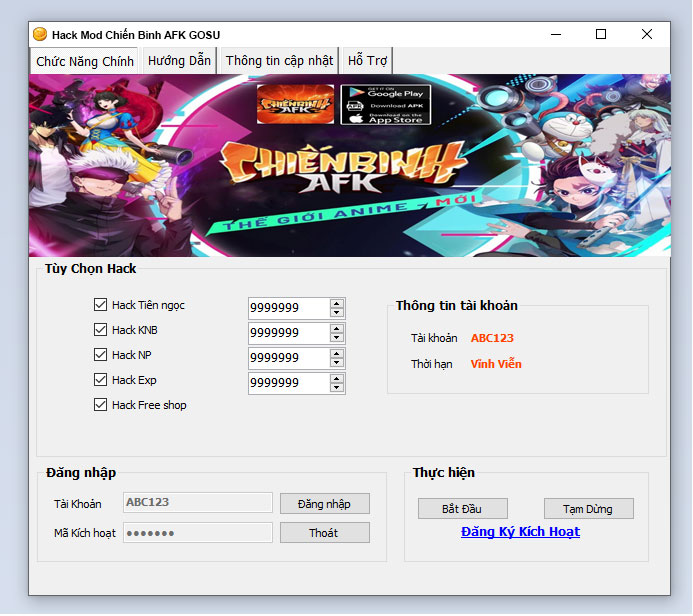Image resolution: width=693 pixels, height=616 pixels.
Task: Click the Đăng nhập button
Action: [325, 504]
